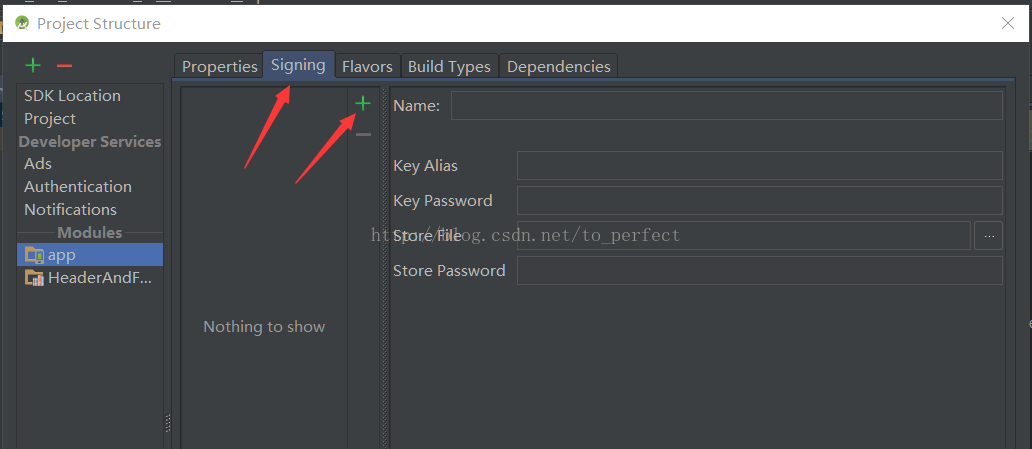Browse for store file with ellipsis button
This screenshot has height=449, width=1032.
tap(989, 235)
